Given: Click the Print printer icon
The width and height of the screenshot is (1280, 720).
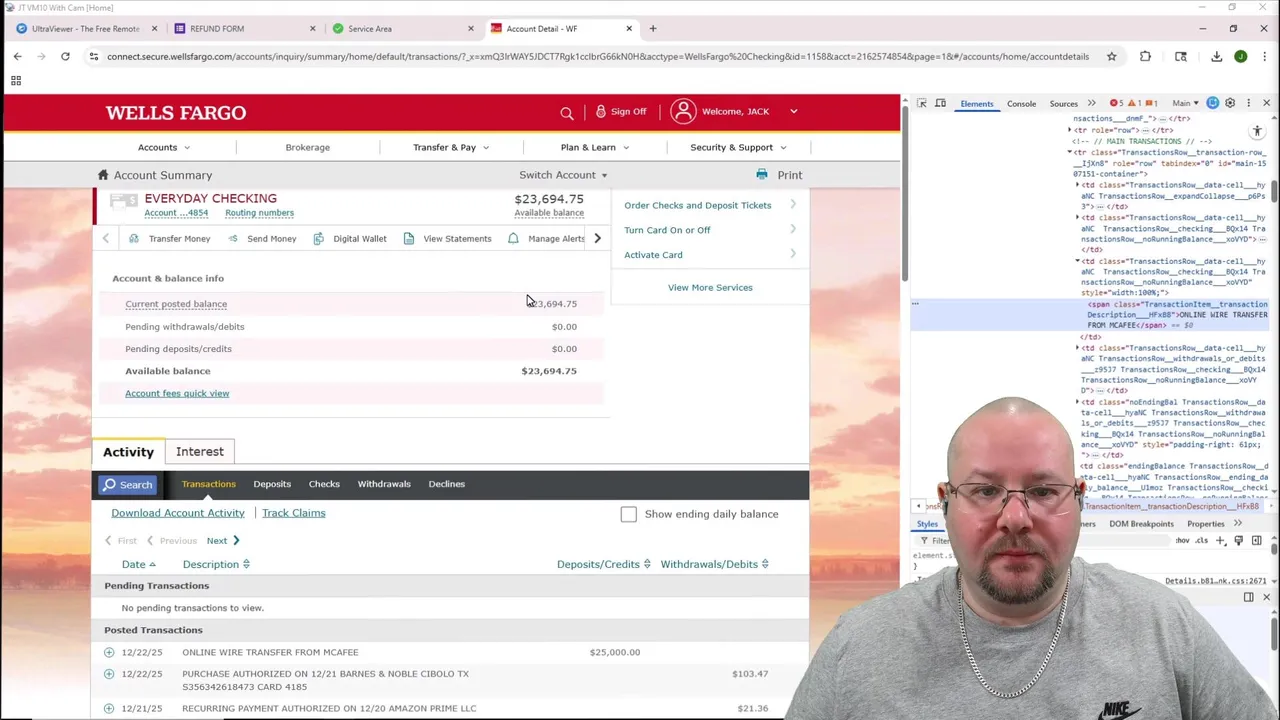Looking at the screenshot, I should click(762, 174).
